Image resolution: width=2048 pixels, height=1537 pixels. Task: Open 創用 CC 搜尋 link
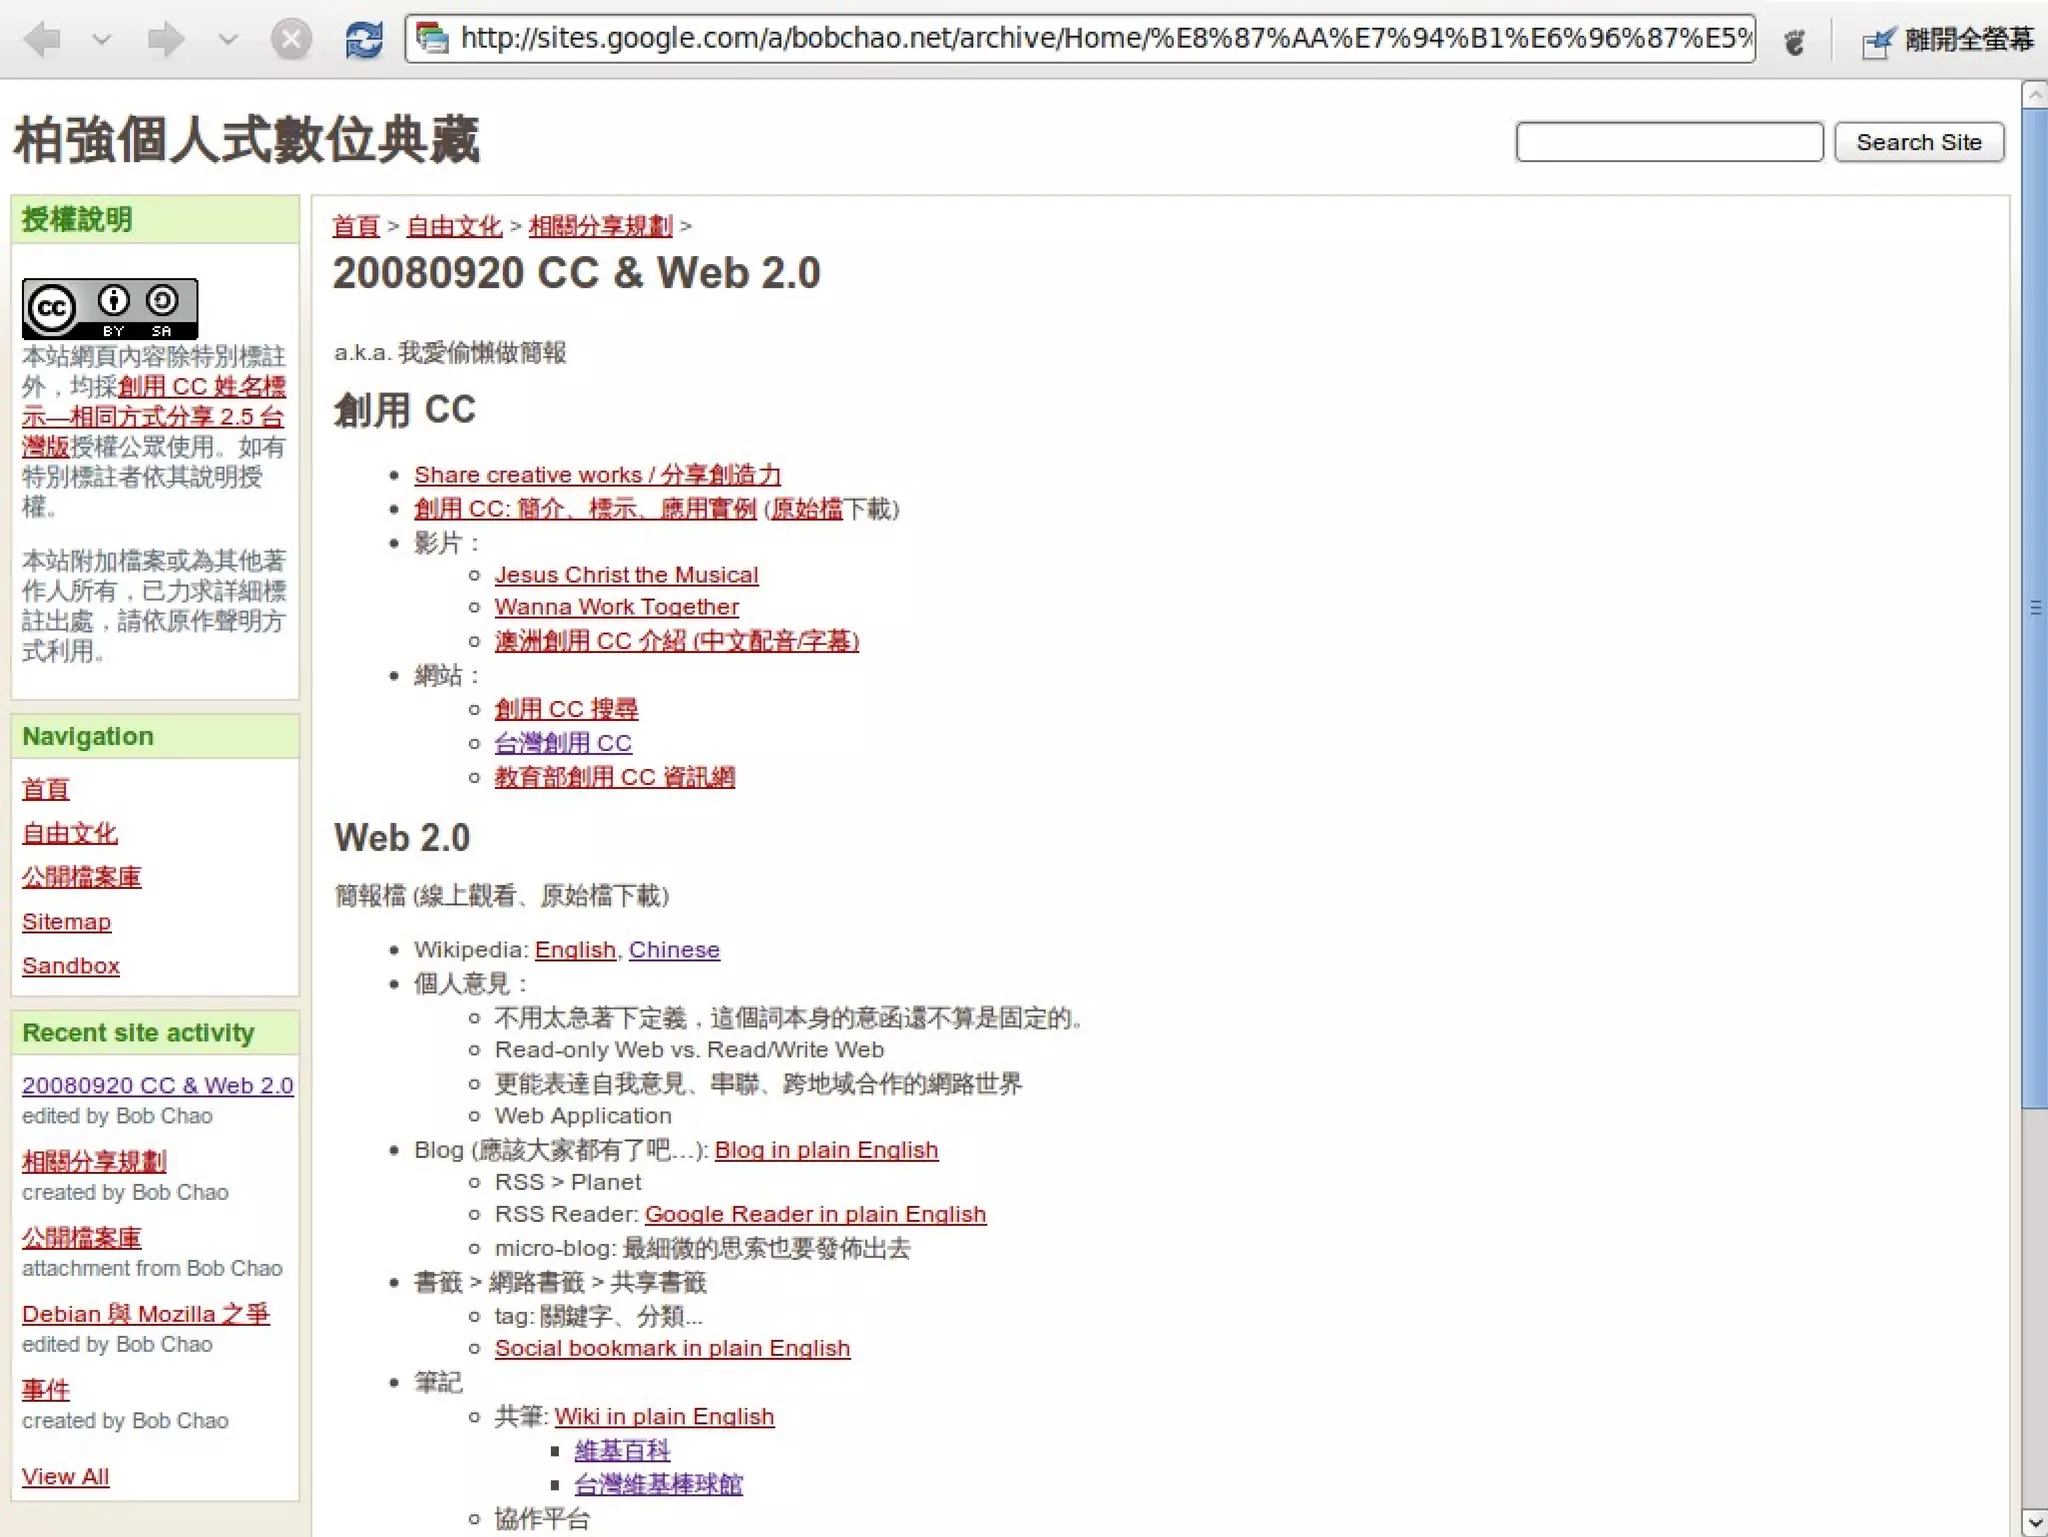(x=566, y=709)
